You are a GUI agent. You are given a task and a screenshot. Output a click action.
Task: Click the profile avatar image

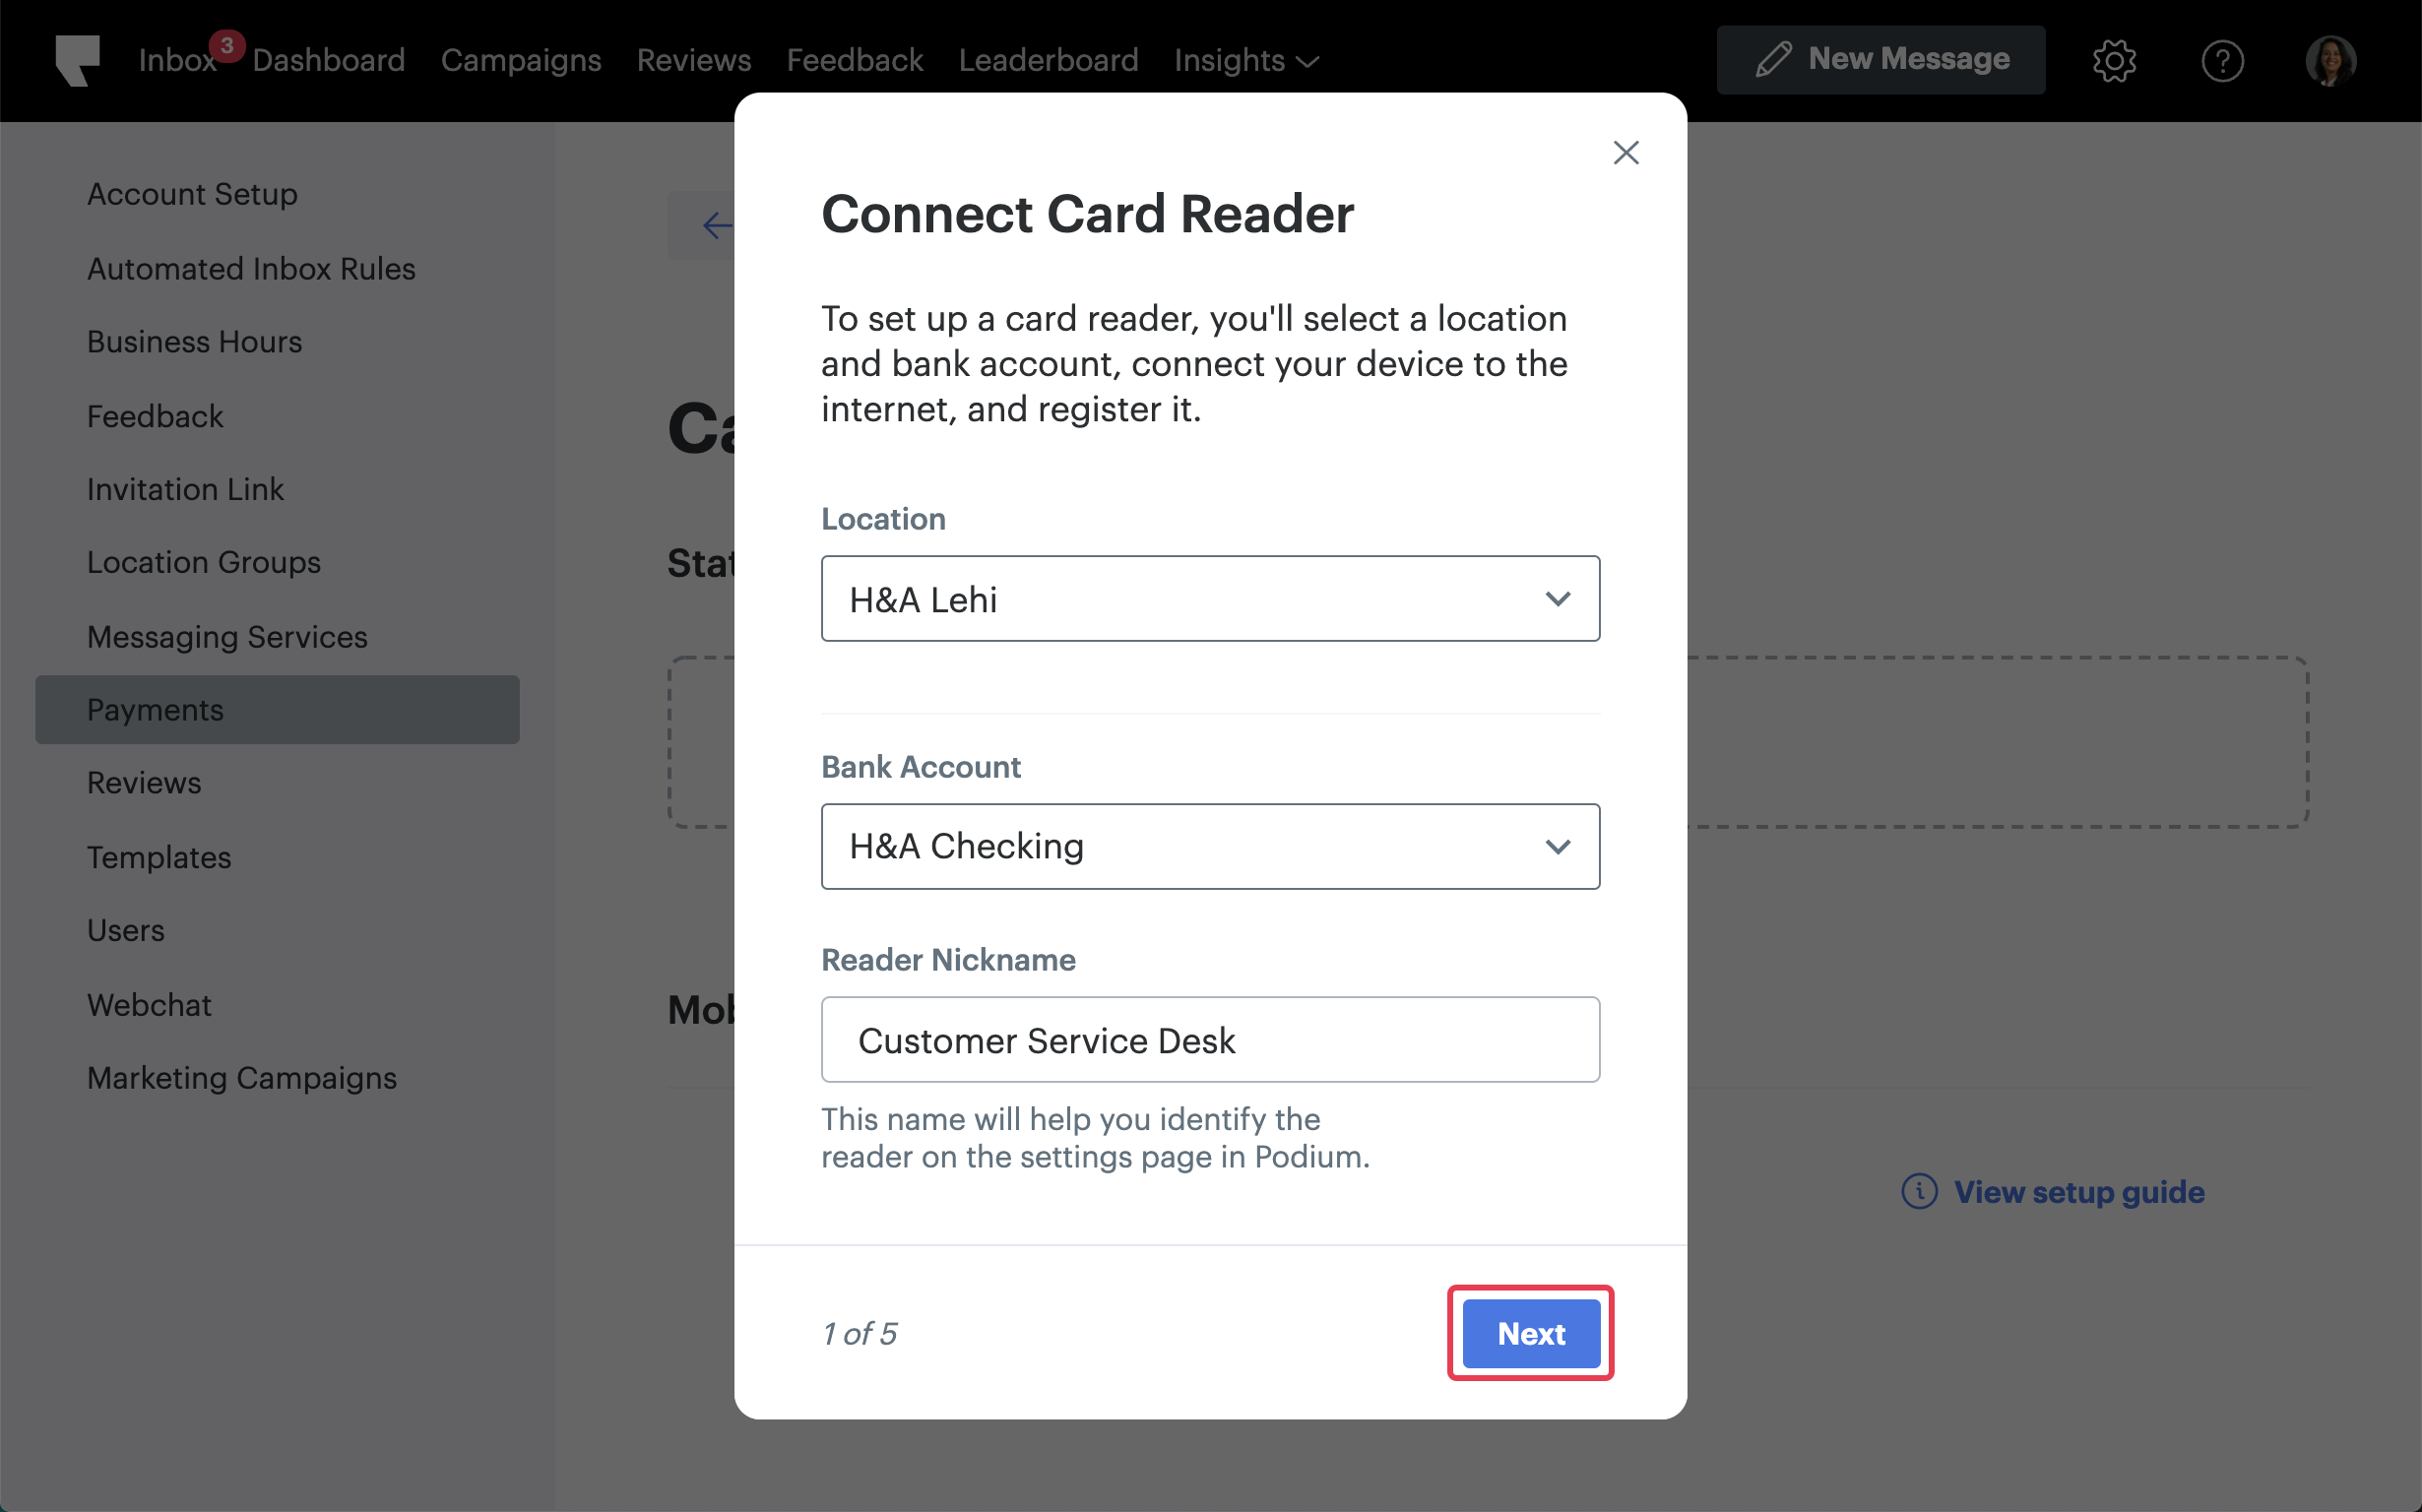point(2331,60)
